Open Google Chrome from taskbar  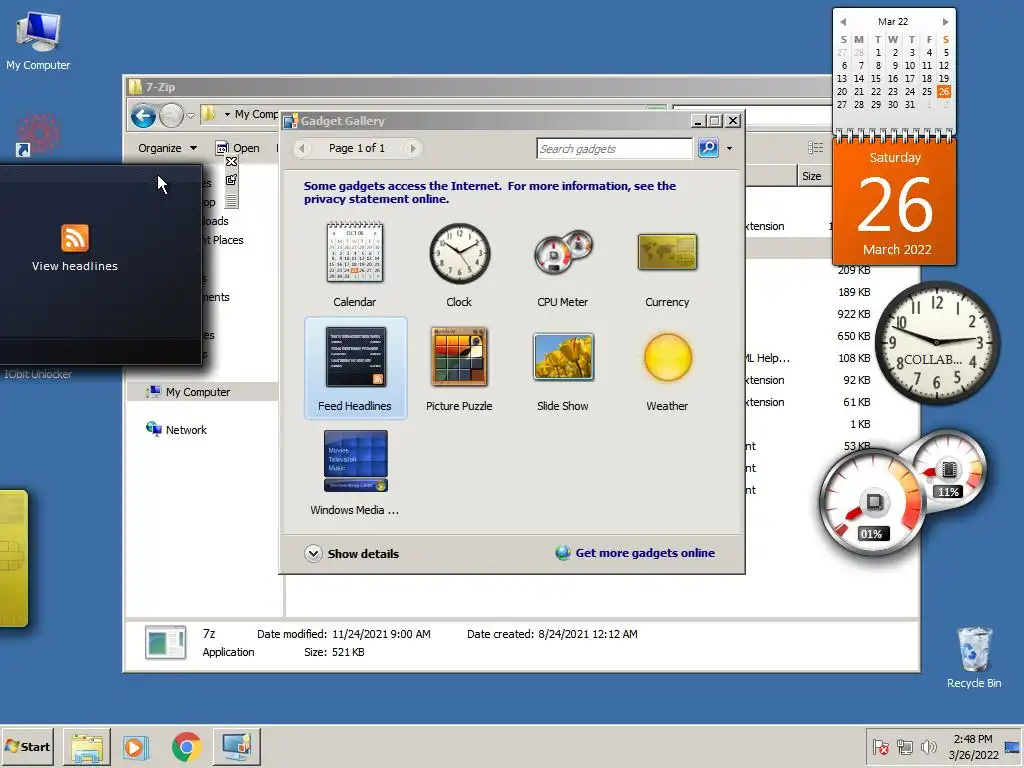[x=187, y=746]
